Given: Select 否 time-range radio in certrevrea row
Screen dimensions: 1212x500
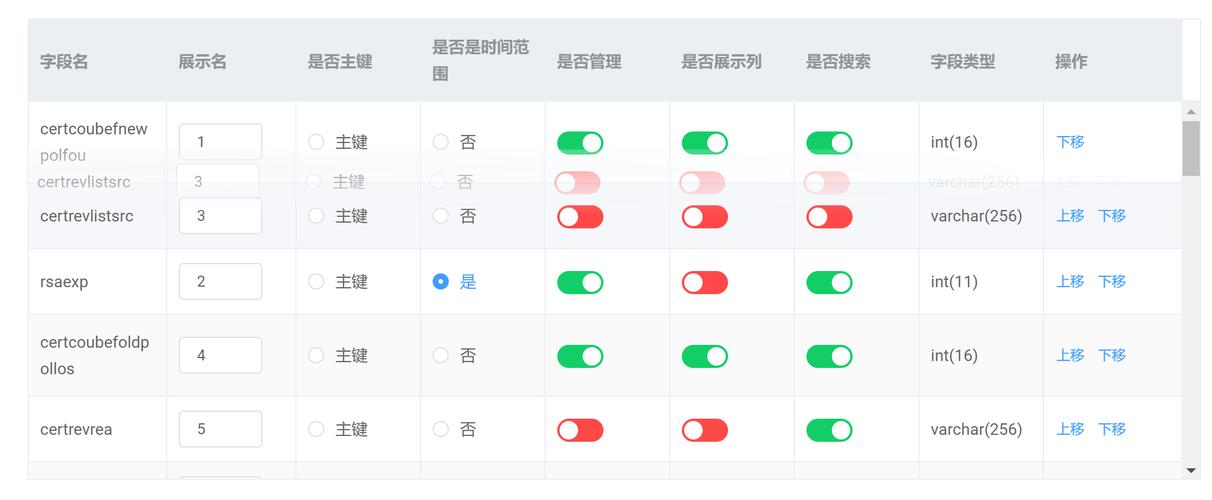Looking at the screenshot, I should pos(441,429).
